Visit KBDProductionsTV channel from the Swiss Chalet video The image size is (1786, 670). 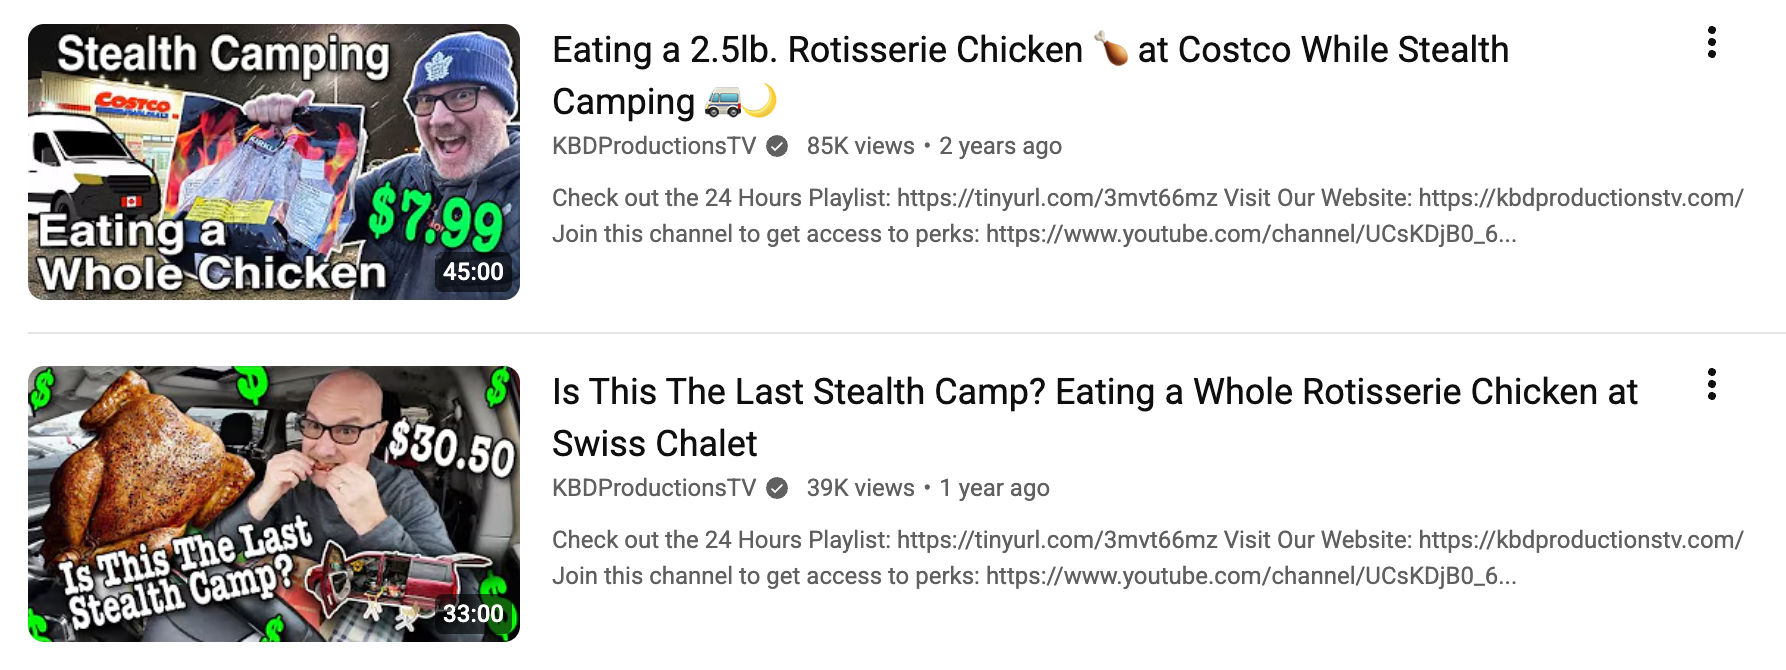(654, 489)
